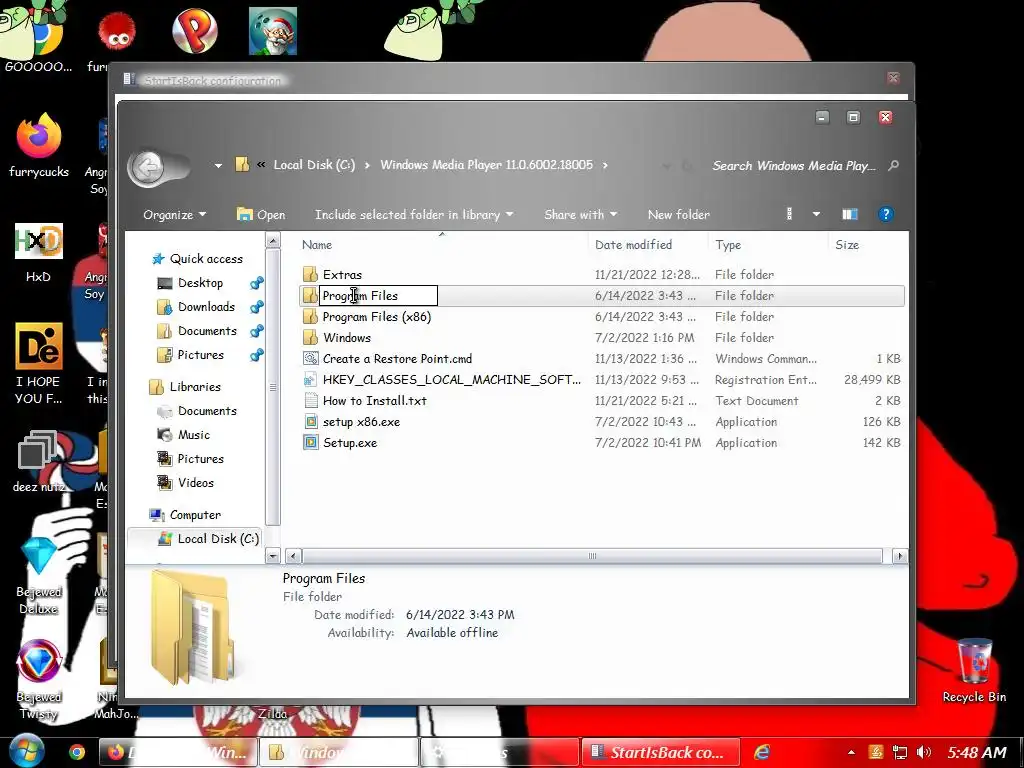Screen dimensions: 1024x768
Task: Sort by the Type column header
Action: click(728, 245)
